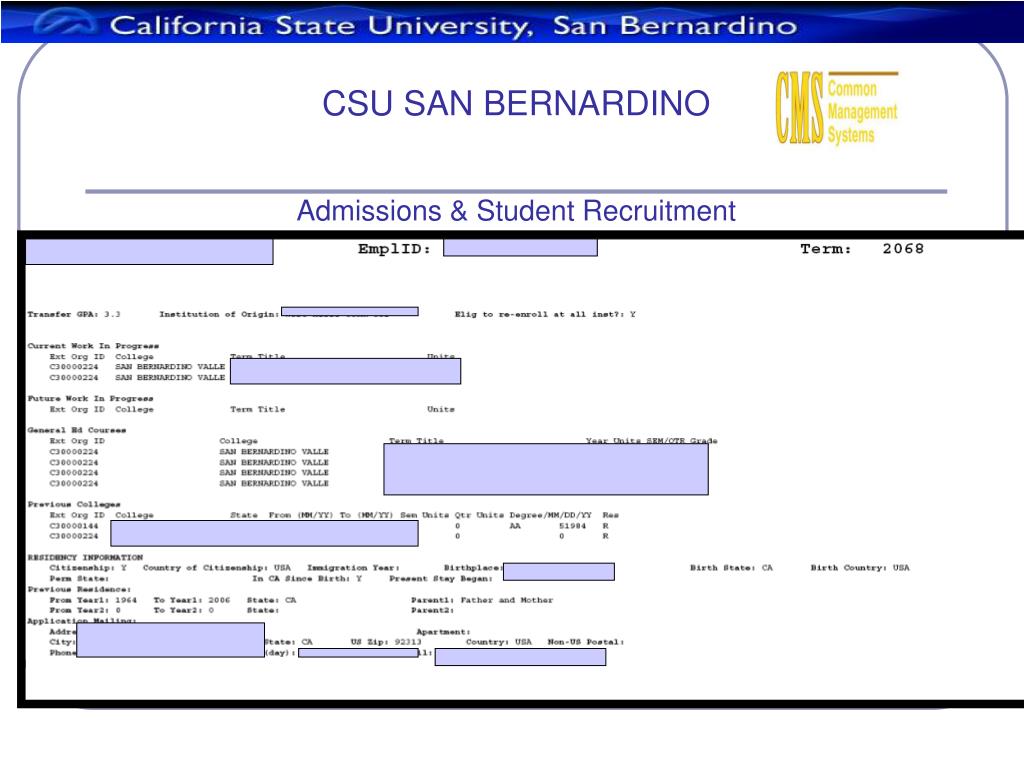
Task: Click 'Elig to re-enroll at all inst?: Y'
Action: 545,314
